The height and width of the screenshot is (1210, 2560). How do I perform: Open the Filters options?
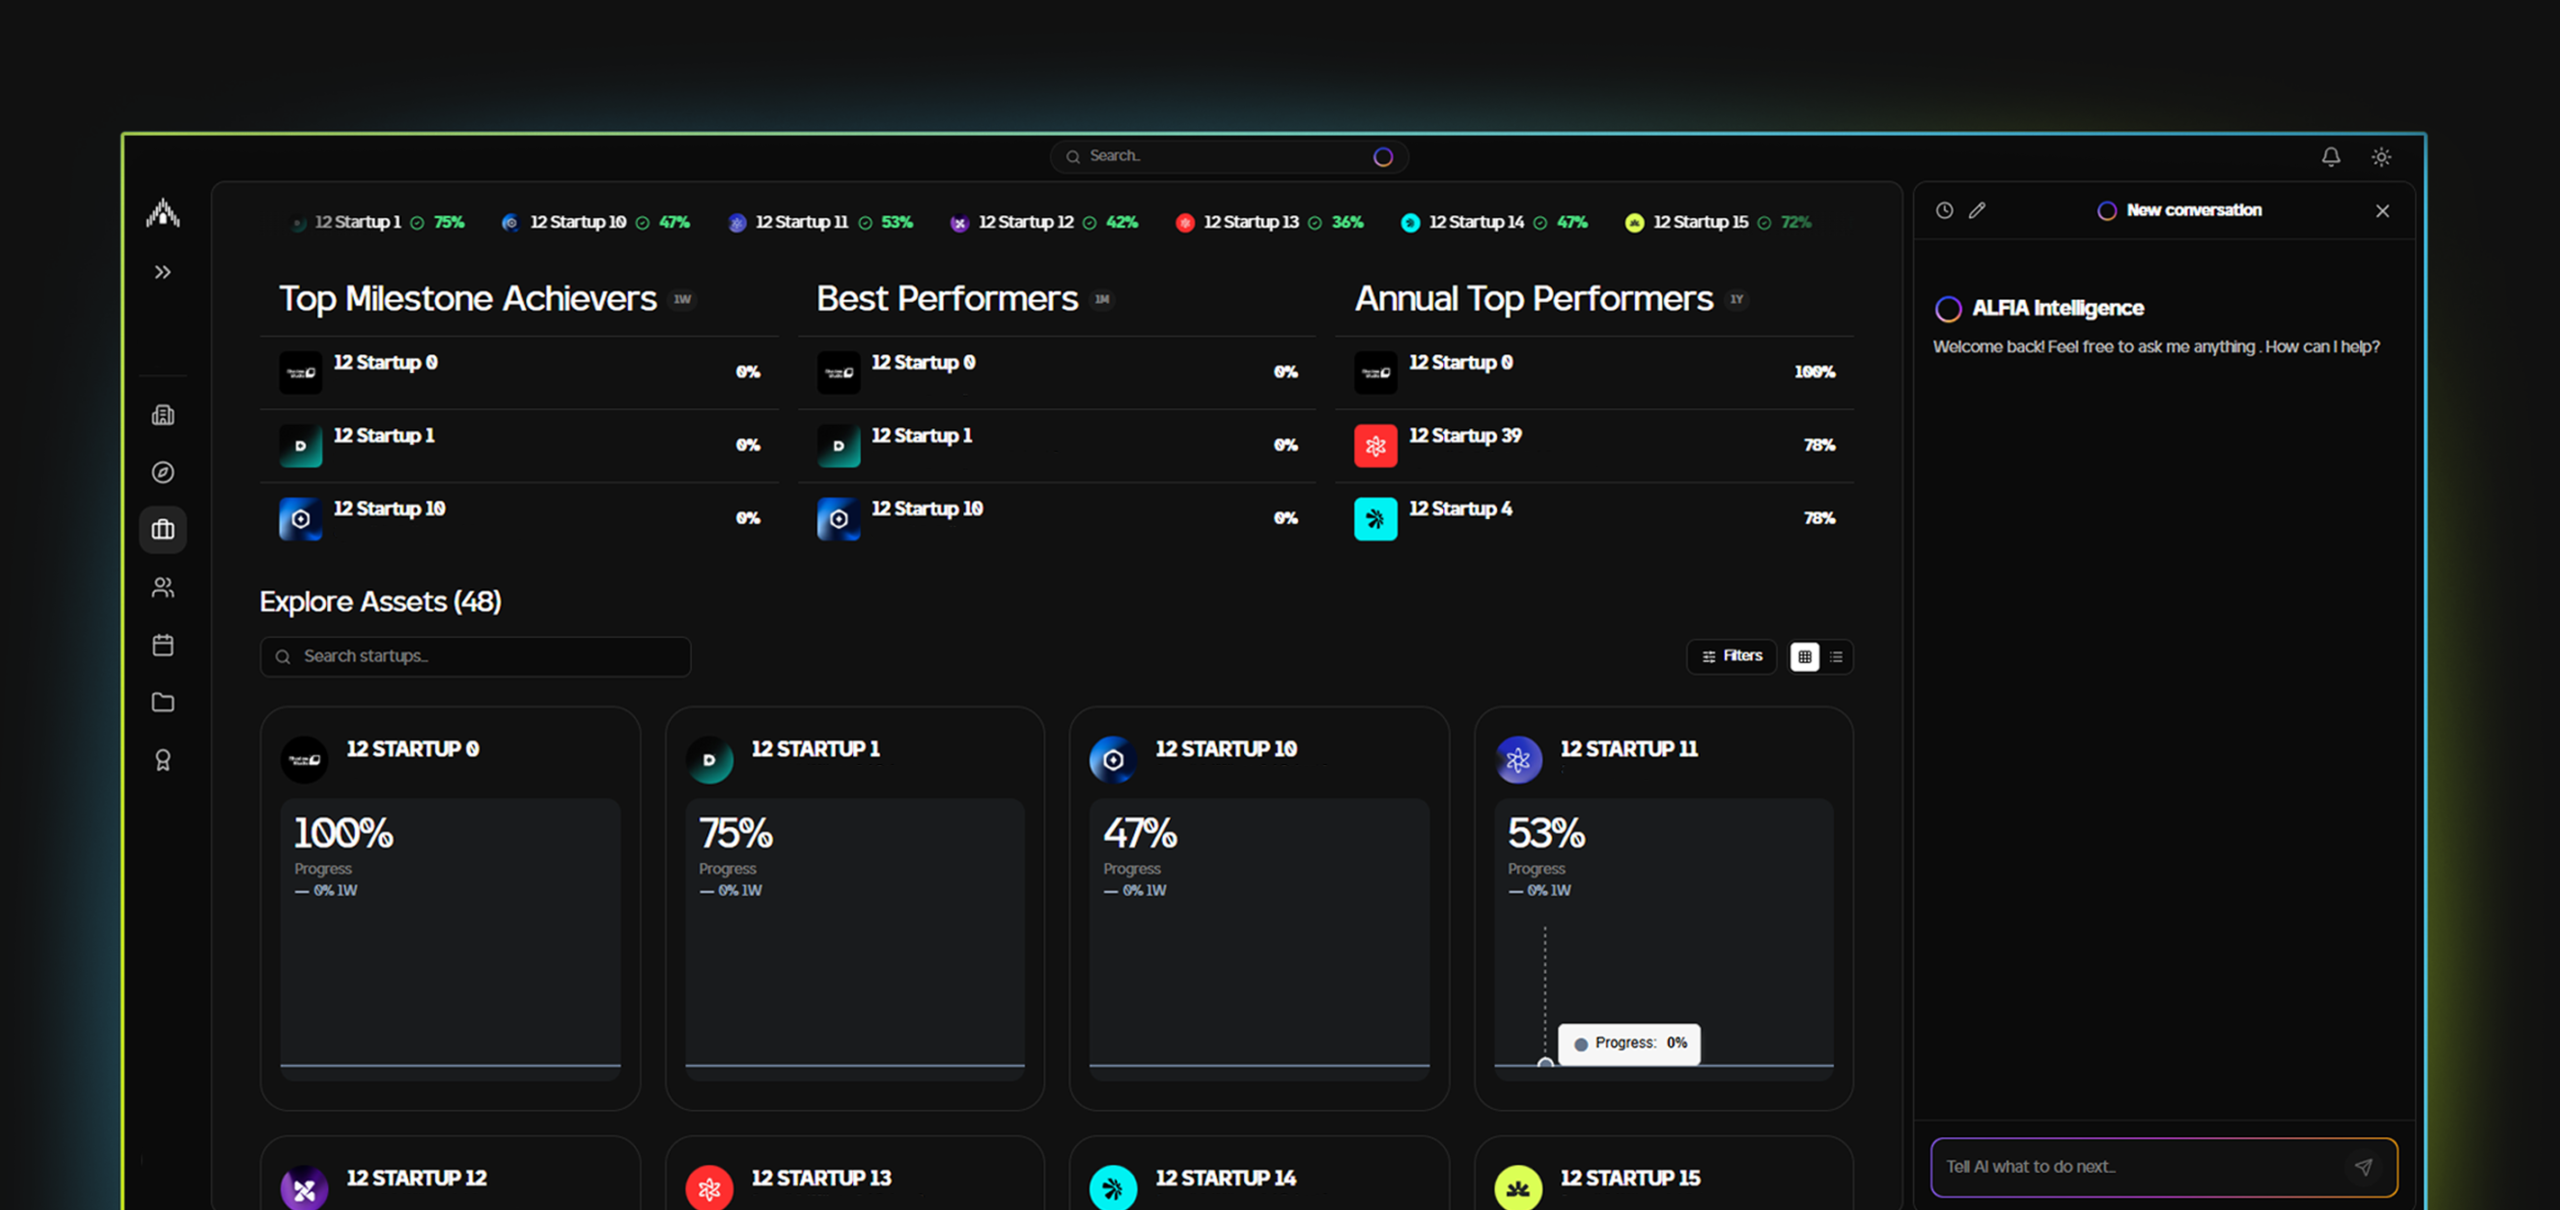click(x=1732, y=656)
